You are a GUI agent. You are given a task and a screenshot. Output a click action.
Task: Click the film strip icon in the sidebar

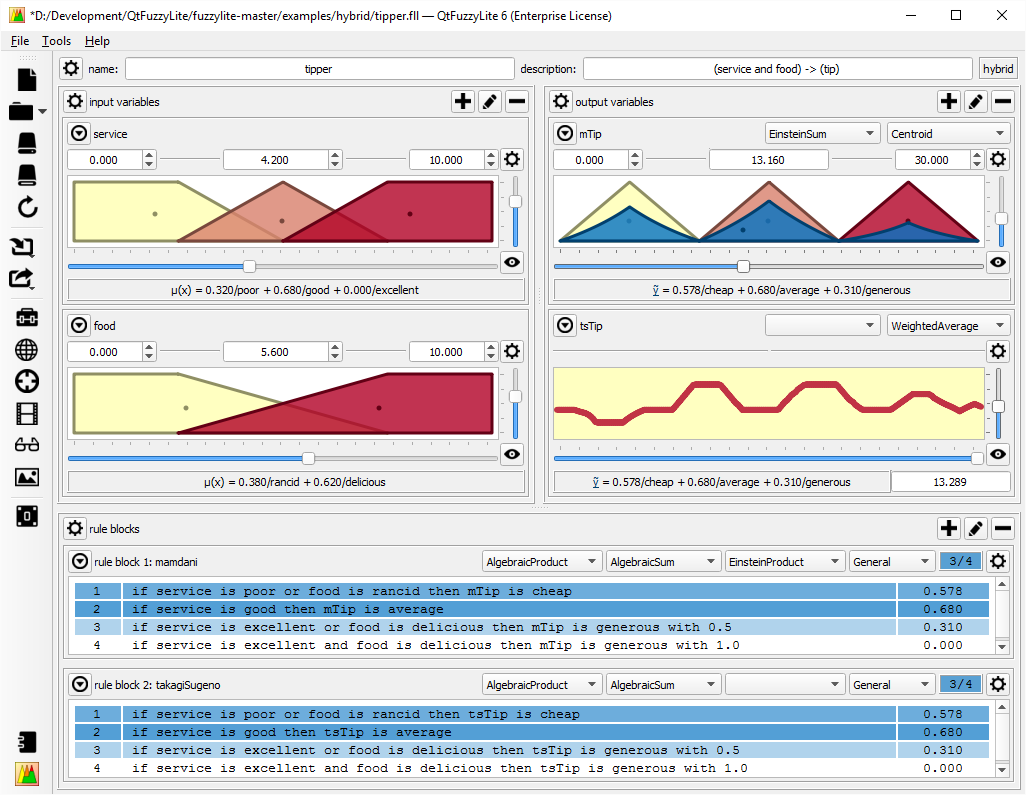click(x=27, y=414)
